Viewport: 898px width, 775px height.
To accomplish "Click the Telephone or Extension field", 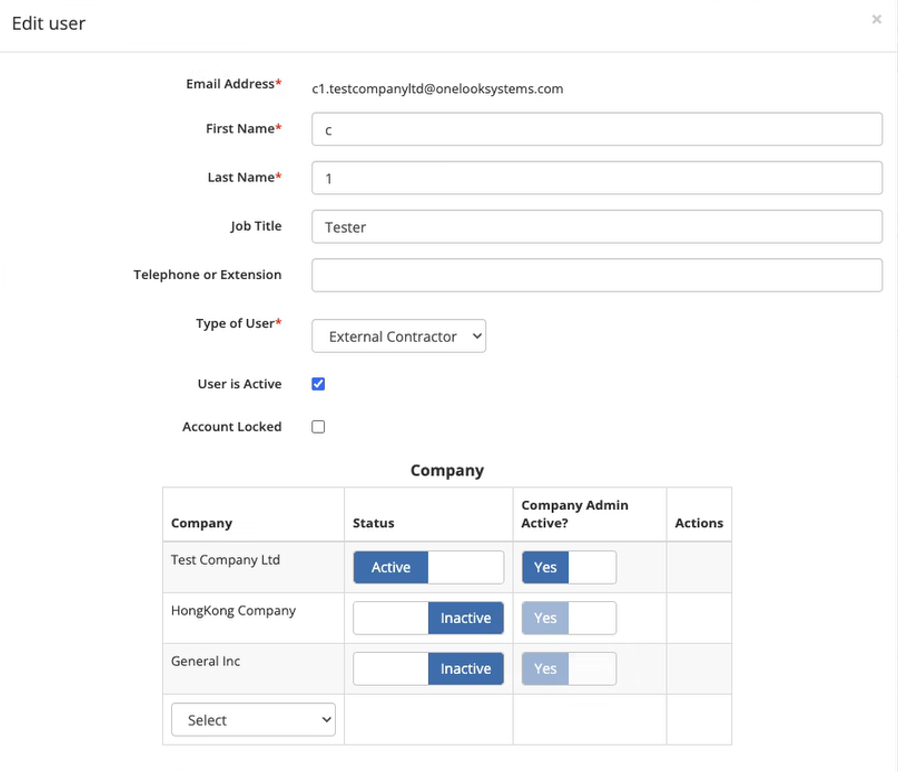I will point(597,276).
